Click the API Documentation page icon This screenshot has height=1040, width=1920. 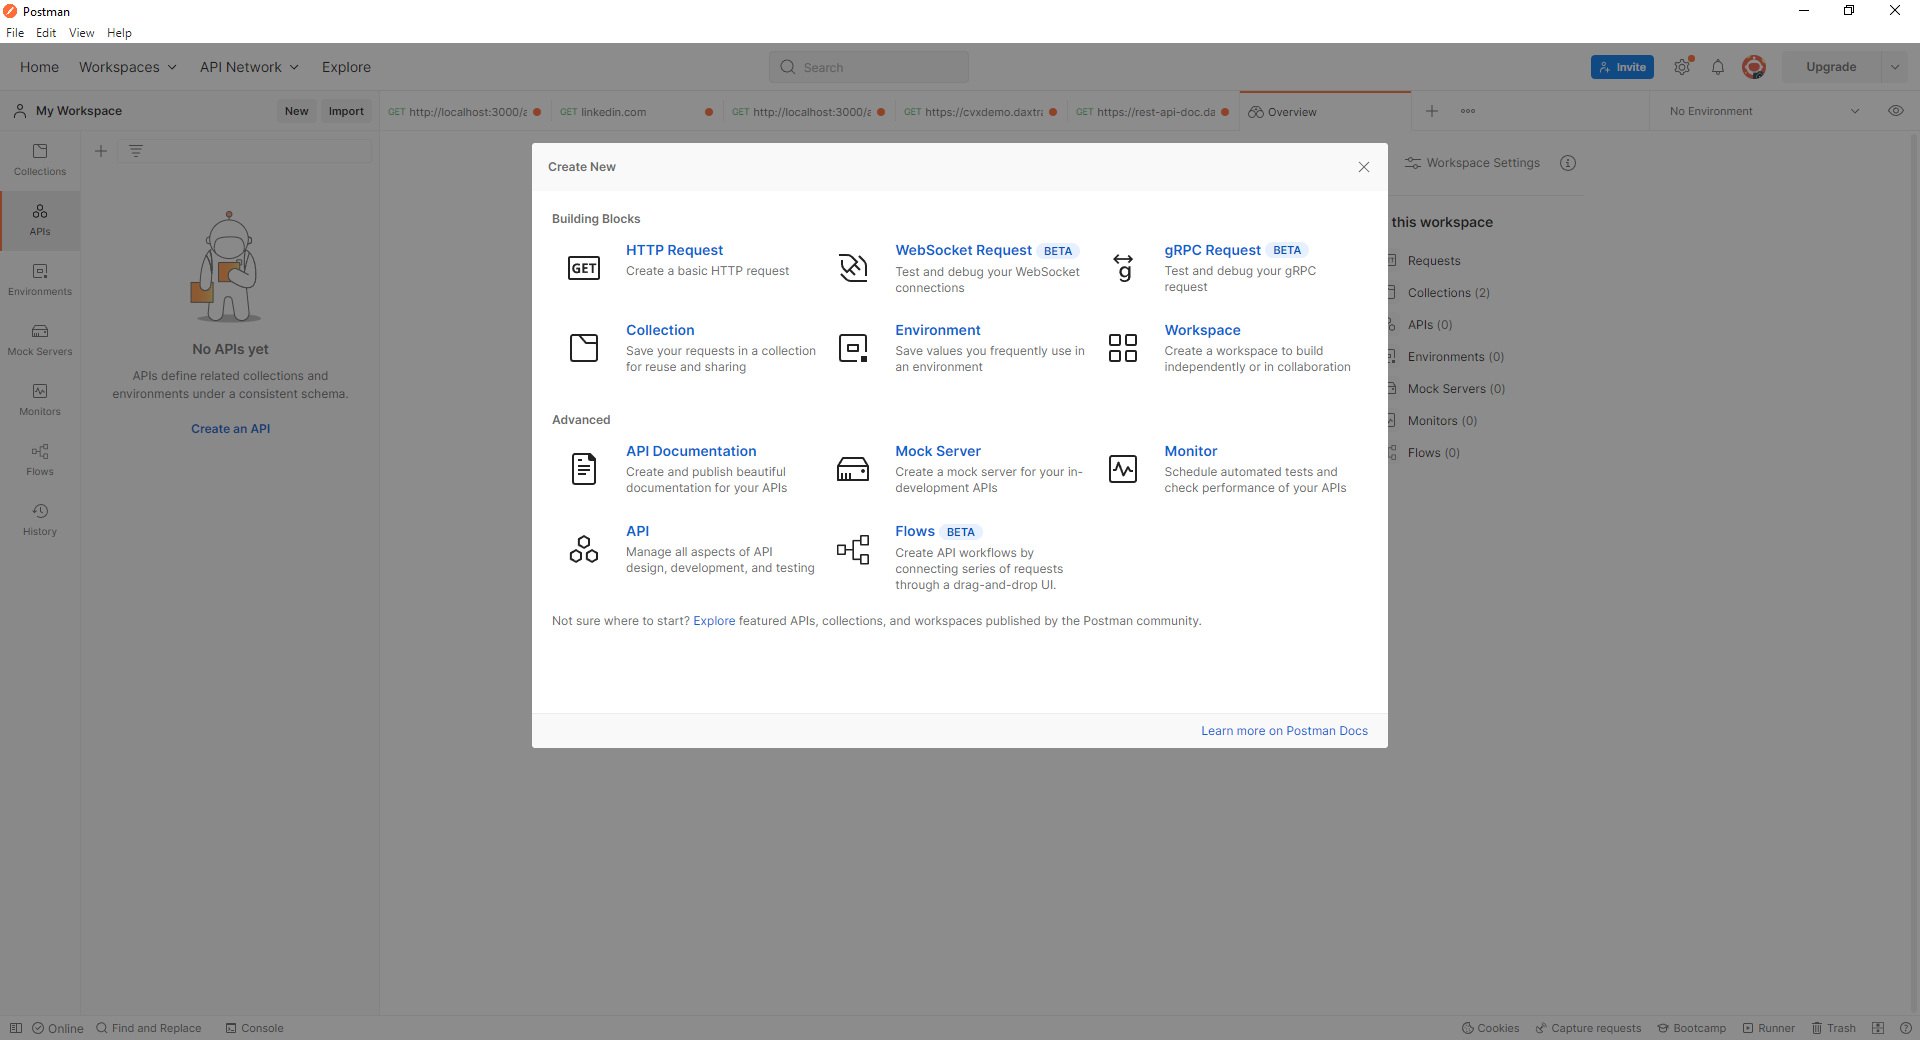click(x=584, y=469)
